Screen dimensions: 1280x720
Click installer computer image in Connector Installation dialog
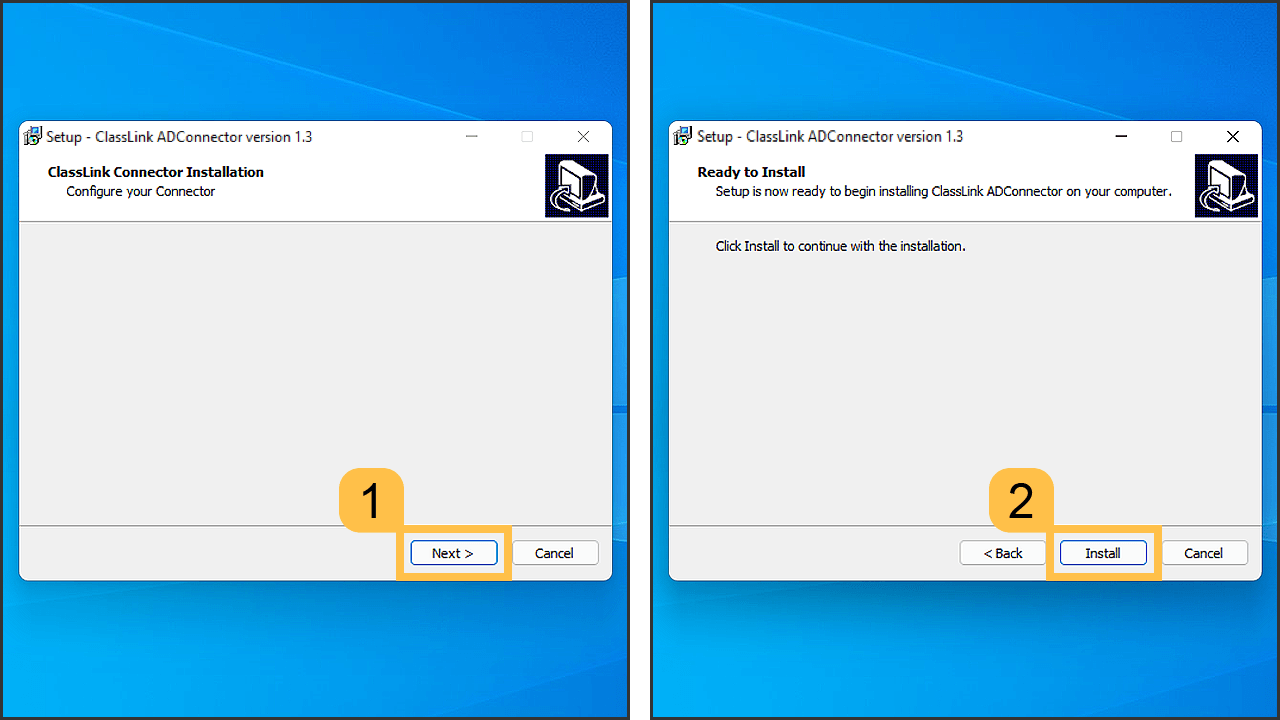click(577, 186)
